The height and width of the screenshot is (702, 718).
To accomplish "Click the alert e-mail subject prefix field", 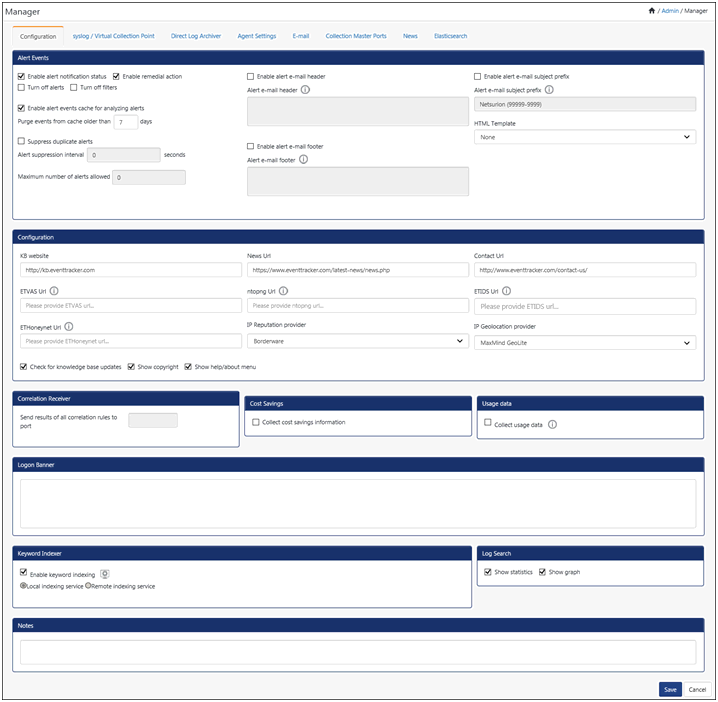I will [x=585, y=104].
